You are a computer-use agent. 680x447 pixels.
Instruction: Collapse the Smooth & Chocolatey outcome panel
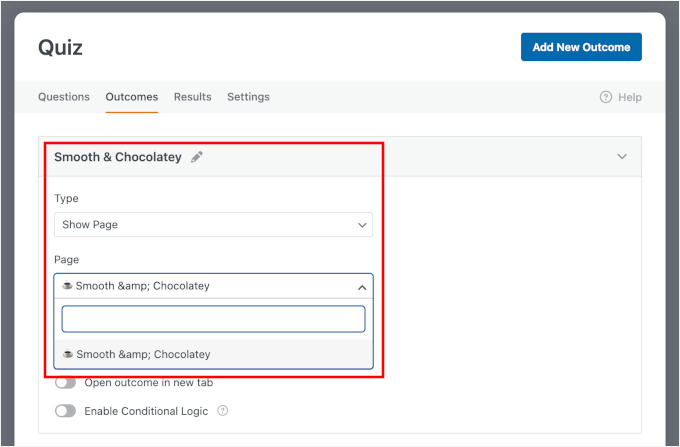622,157
